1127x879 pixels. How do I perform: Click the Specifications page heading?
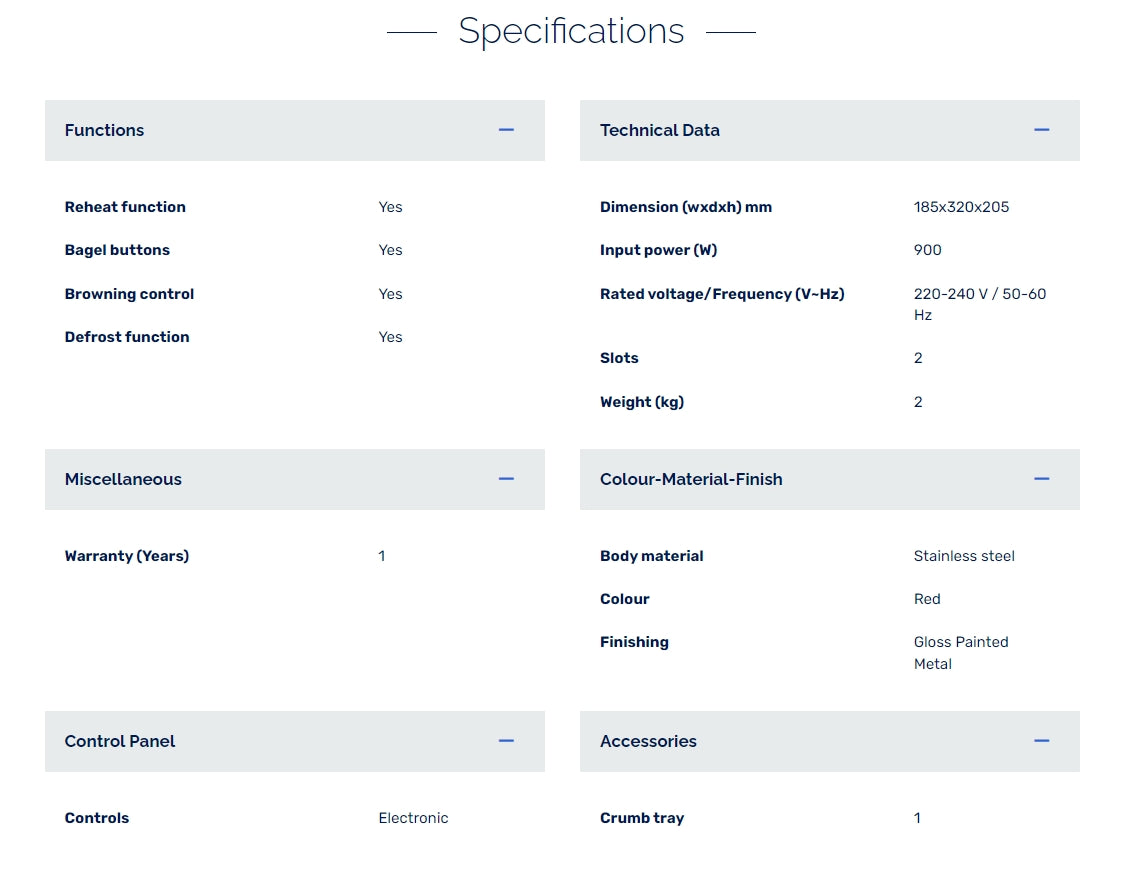[571, 31]
